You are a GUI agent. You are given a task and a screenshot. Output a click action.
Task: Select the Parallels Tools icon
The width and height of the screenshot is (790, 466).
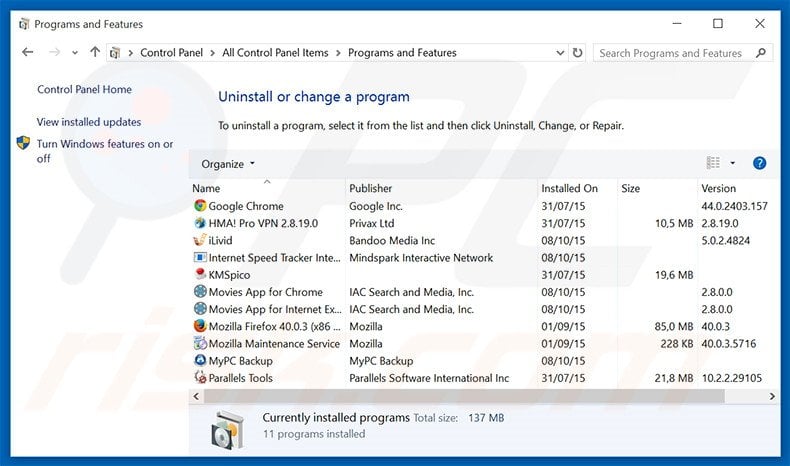[200, 378]
